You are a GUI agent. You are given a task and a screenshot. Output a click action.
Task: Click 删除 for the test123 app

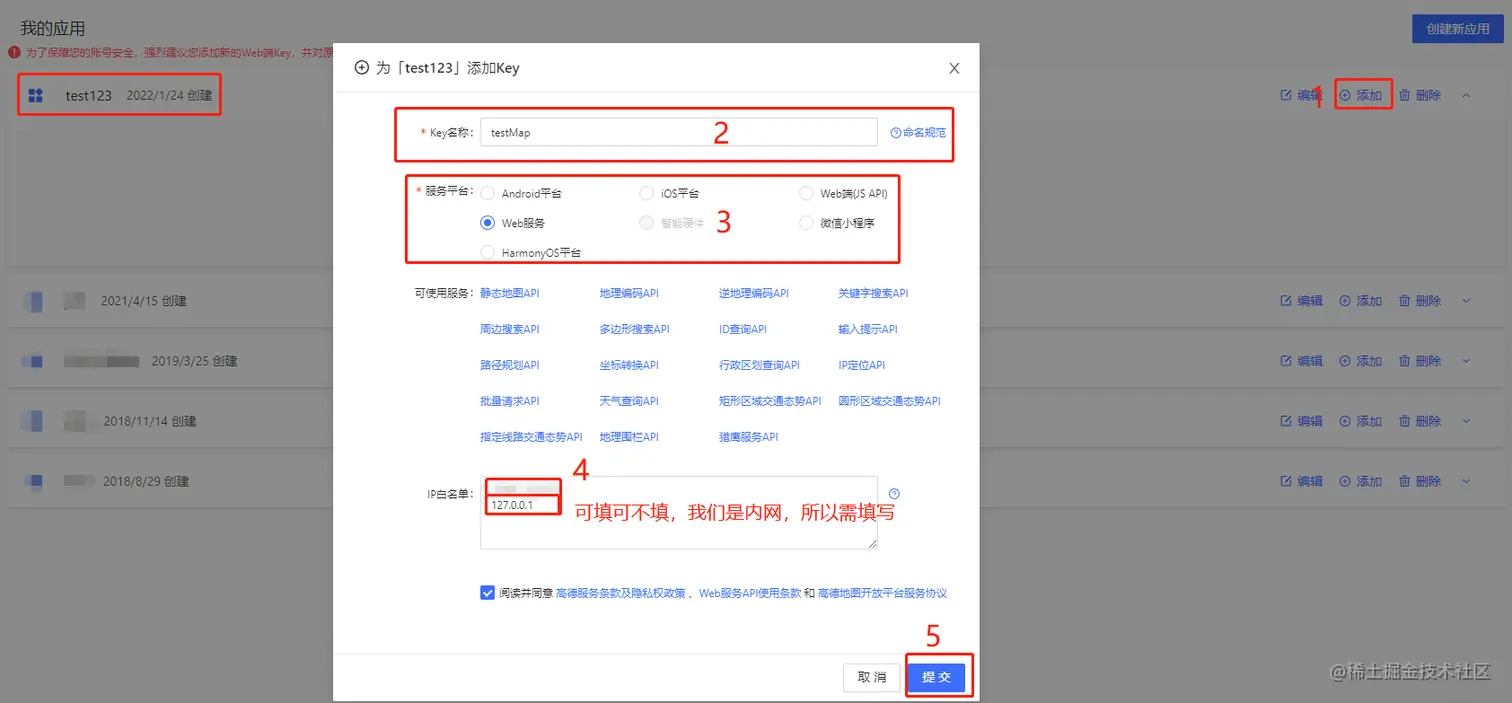pos(1420,95)
